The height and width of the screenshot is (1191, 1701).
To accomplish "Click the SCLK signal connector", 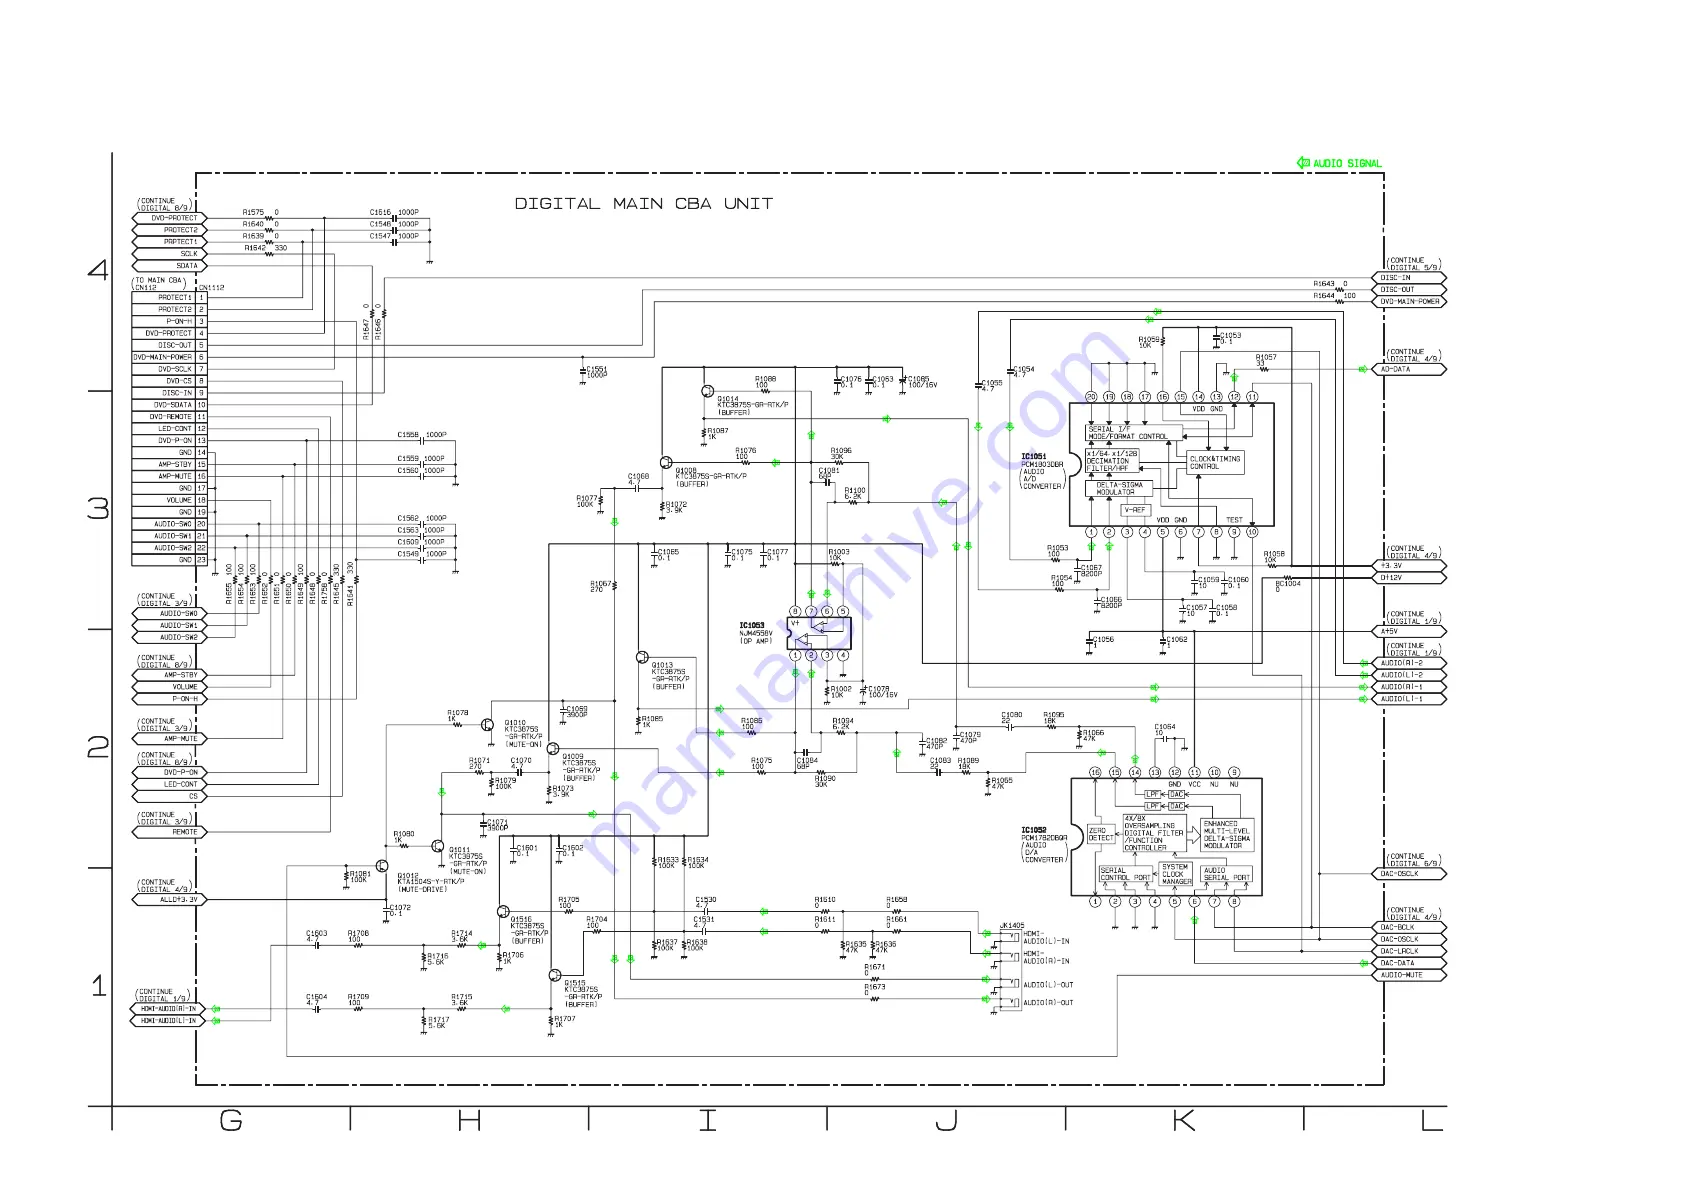I will coord(169,254).
